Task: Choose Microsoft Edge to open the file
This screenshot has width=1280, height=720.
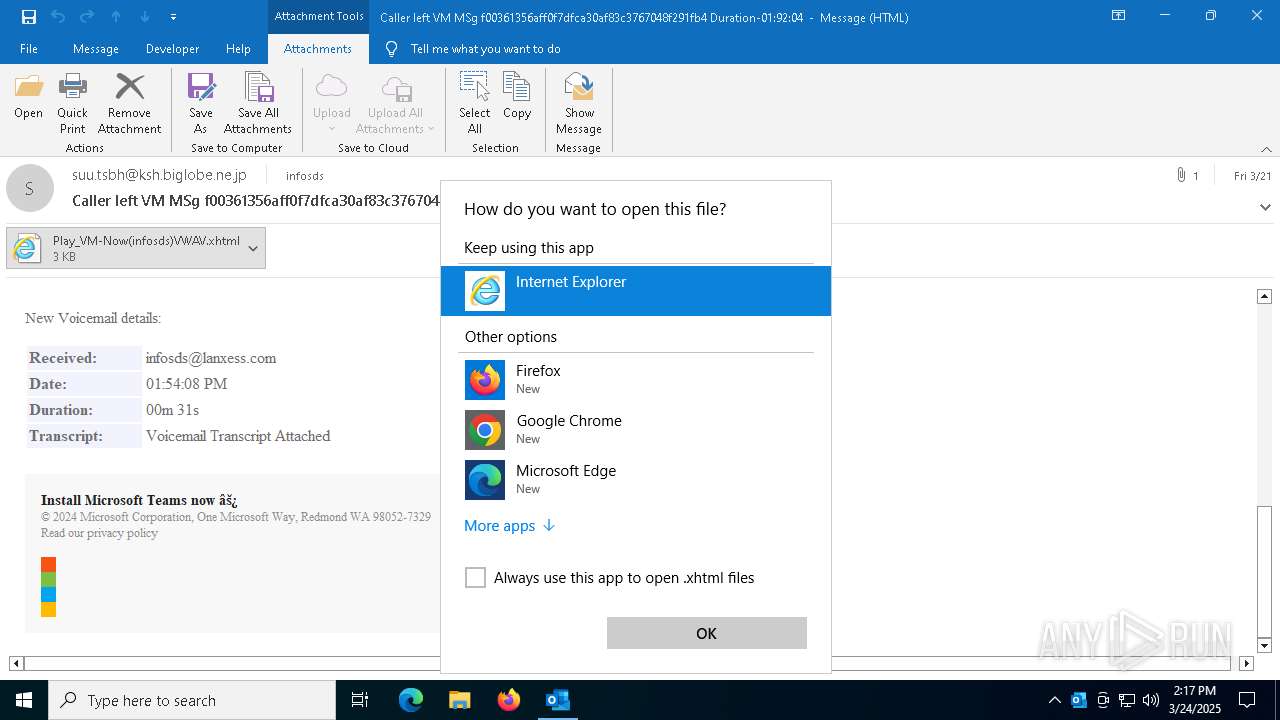Action: [x=636, y=480]
